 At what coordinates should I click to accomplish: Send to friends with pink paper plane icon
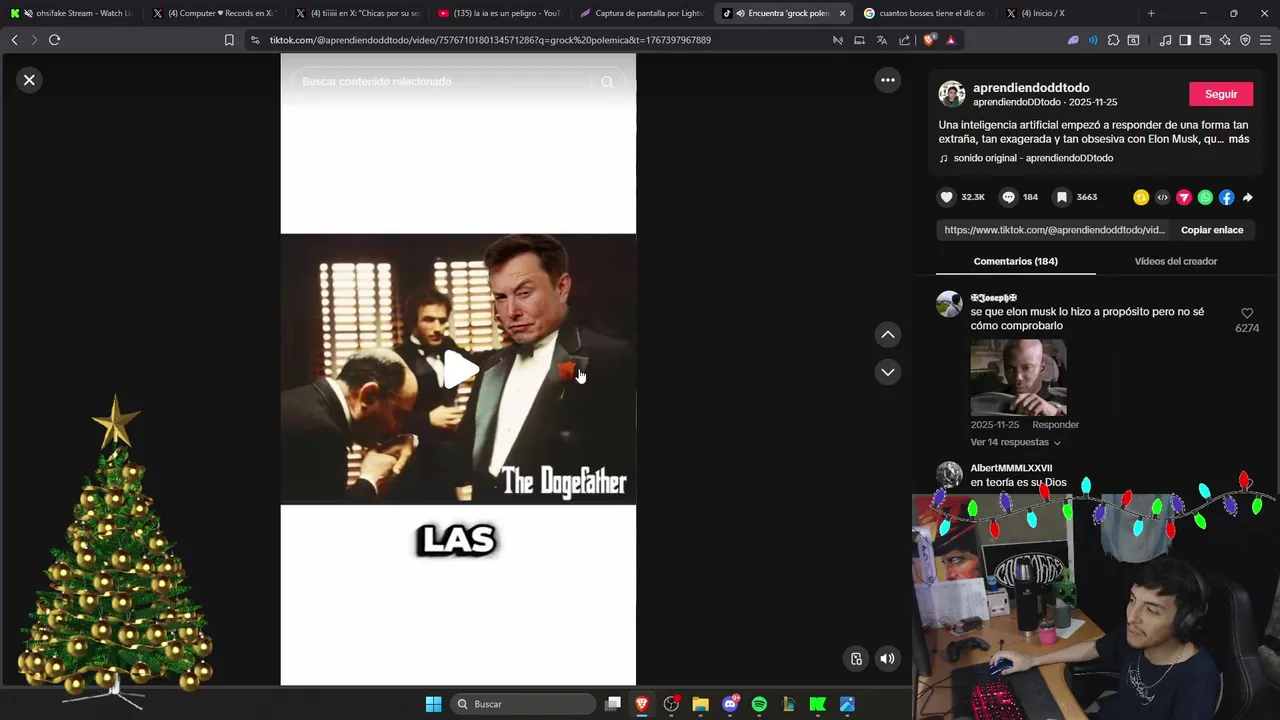pyautogui.click(x=1184, y=198)
